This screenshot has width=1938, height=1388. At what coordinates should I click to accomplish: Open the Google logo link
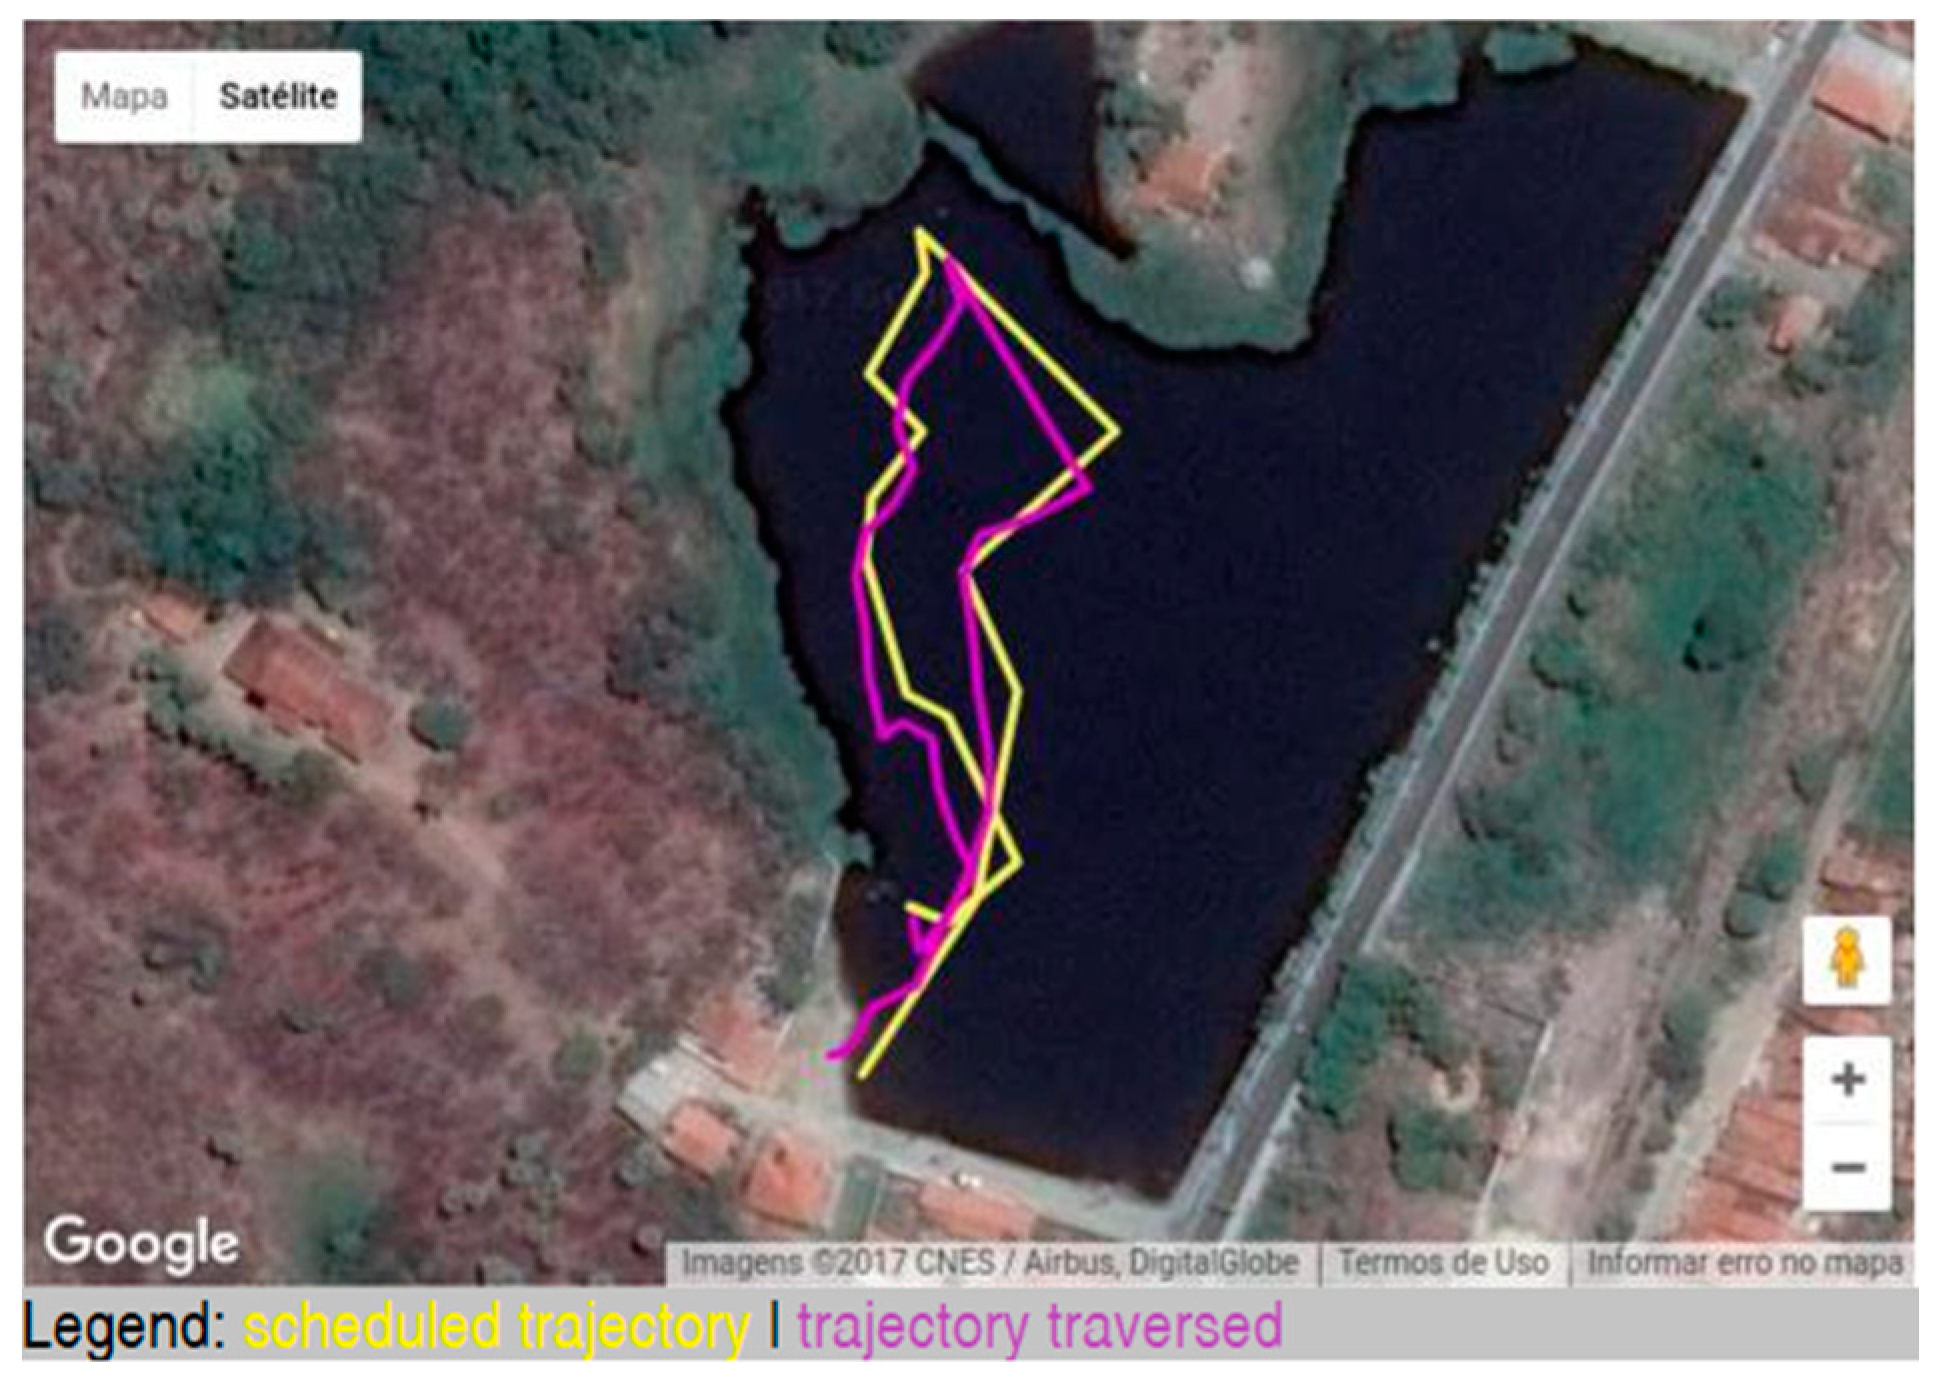tap(141, 1245)
